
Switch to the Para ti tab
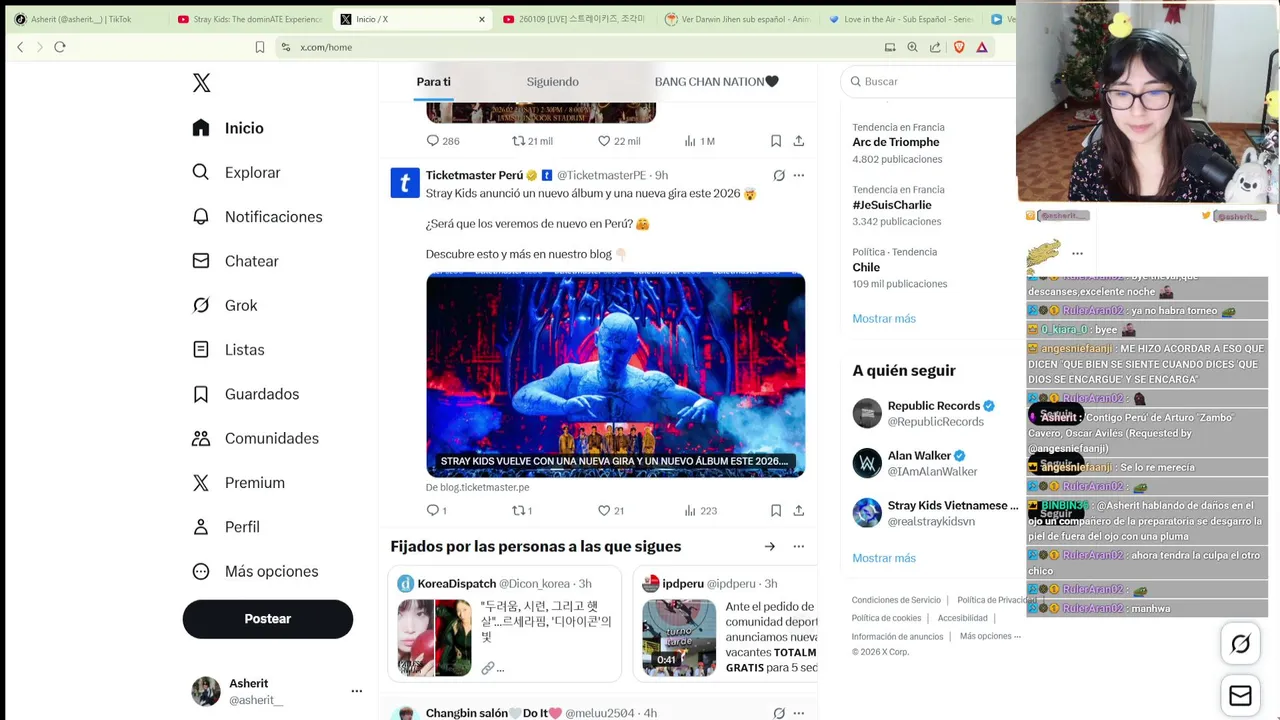(x=434, y=82)
